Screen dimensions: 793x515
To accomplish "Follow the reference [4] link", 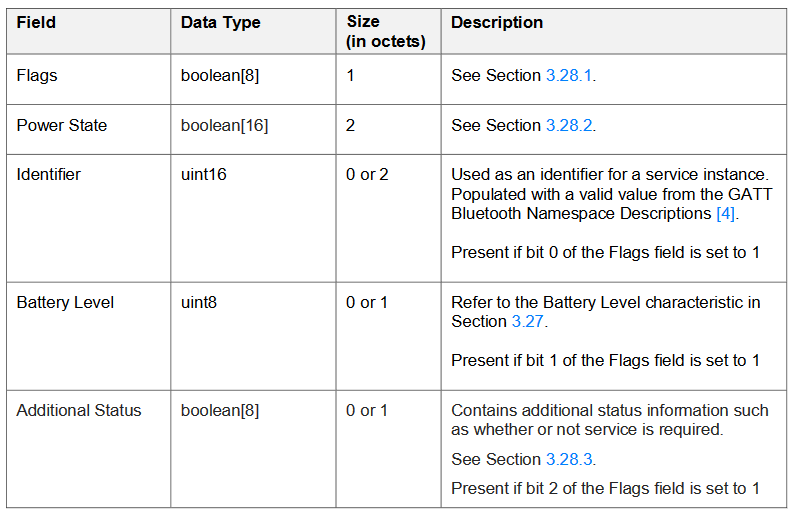I will (x=725, y=213).
